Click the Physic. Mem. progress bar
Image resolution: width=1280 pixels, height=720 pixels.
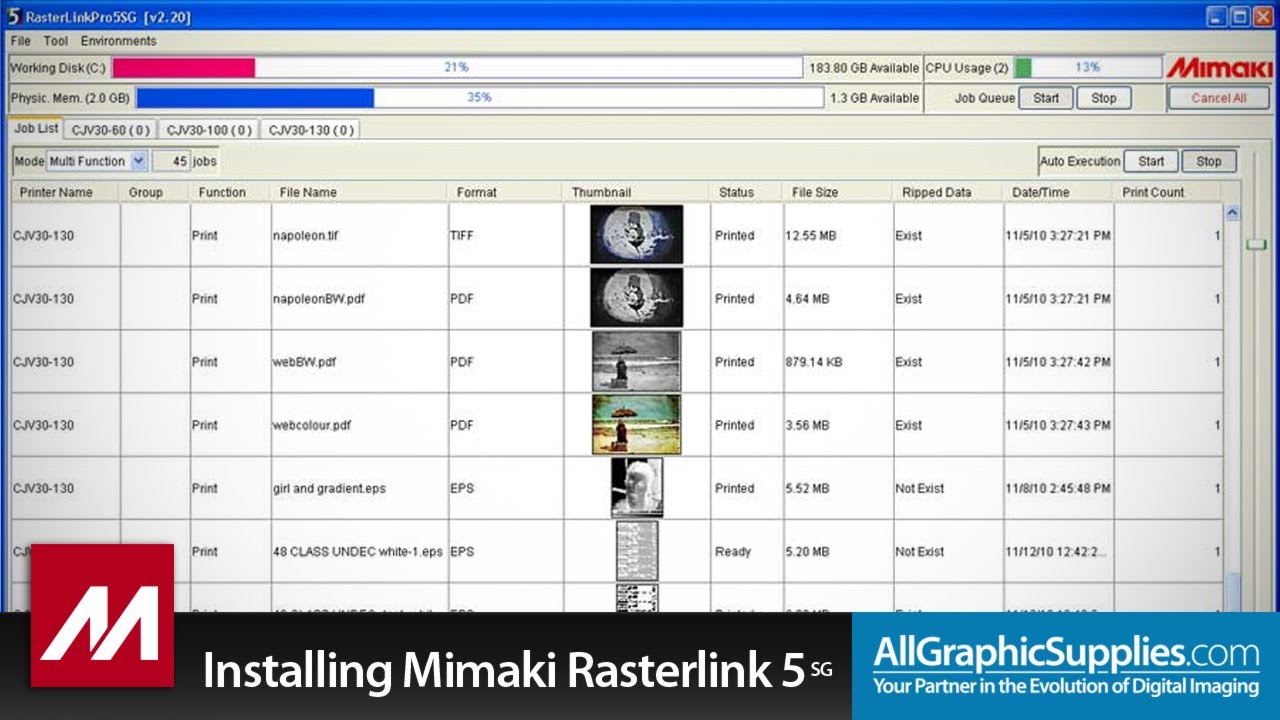tap(480, 98)
